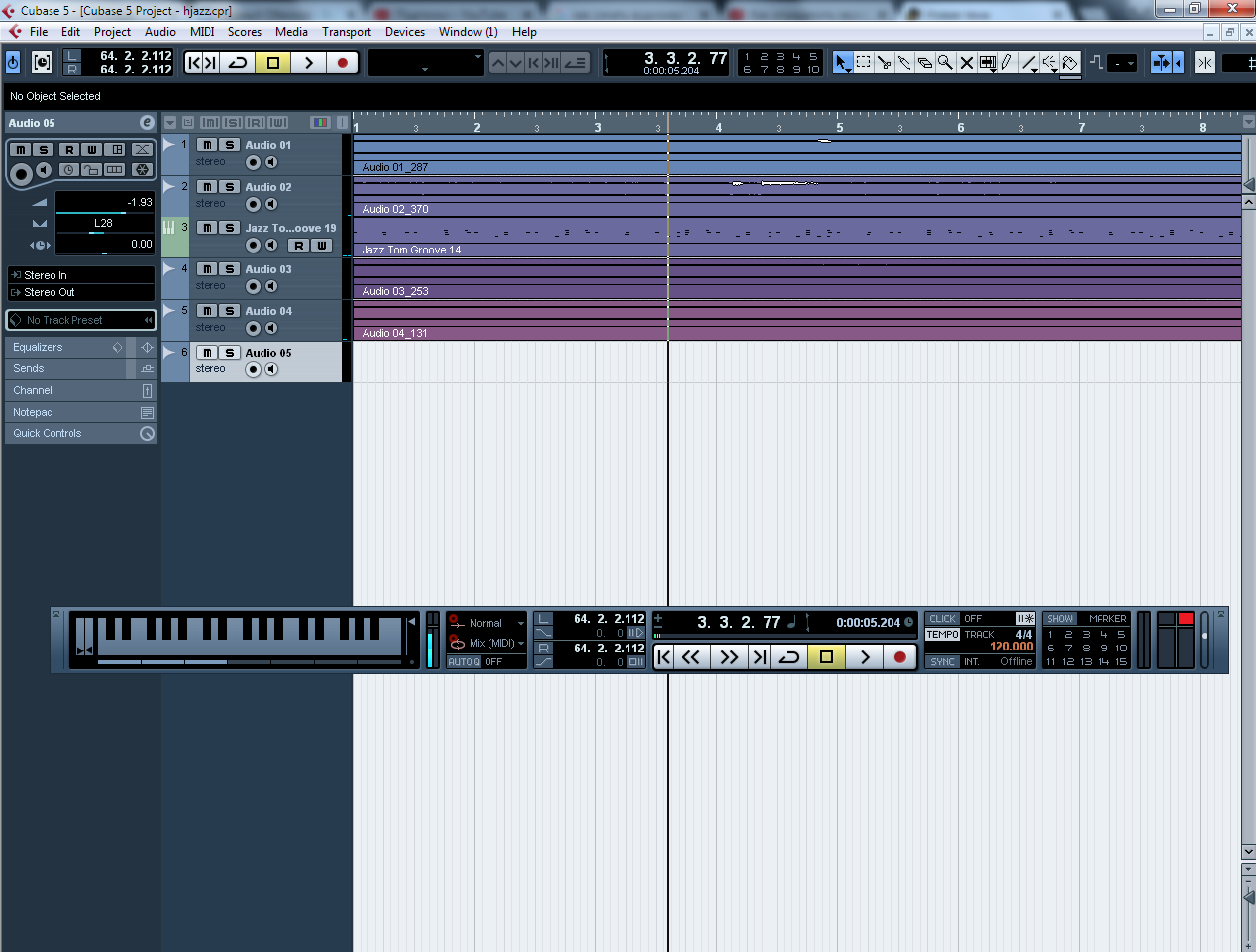Open Mix (MIDI) cycle record mode dropdown
The height and width of the screenshot is (952, 1256).
(487, 643)
